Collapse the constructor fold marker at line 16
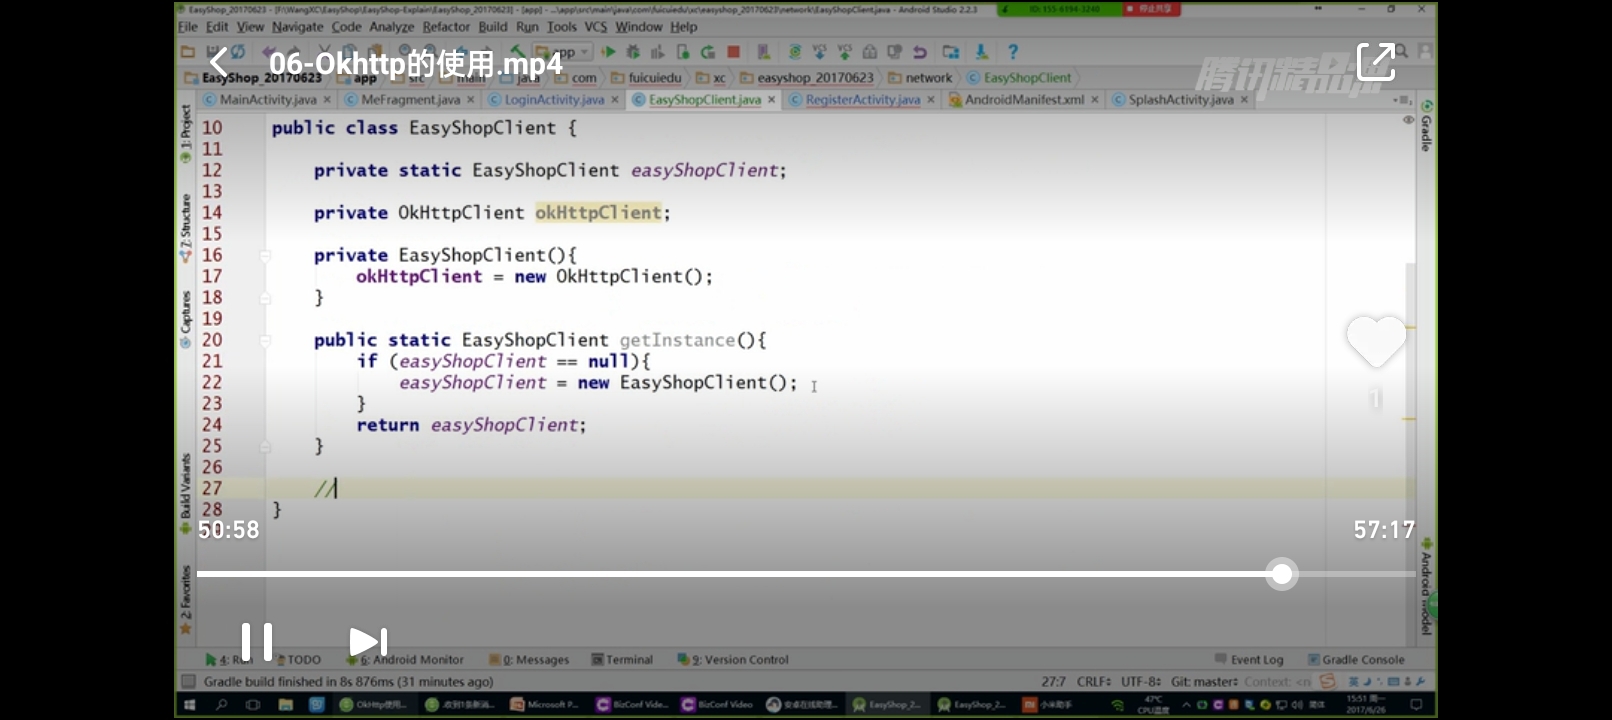This screenshot has height=720, width=1612. click(265, 256)
